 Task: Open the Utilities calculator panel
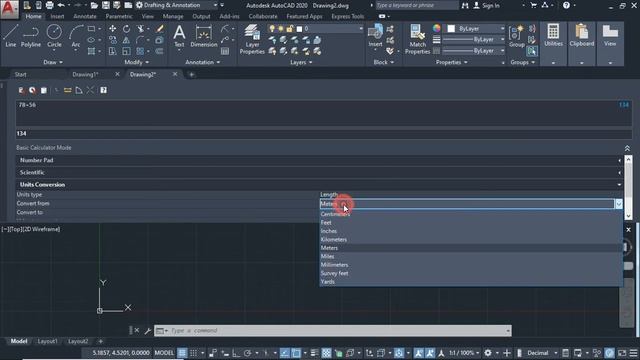(553, 36)
